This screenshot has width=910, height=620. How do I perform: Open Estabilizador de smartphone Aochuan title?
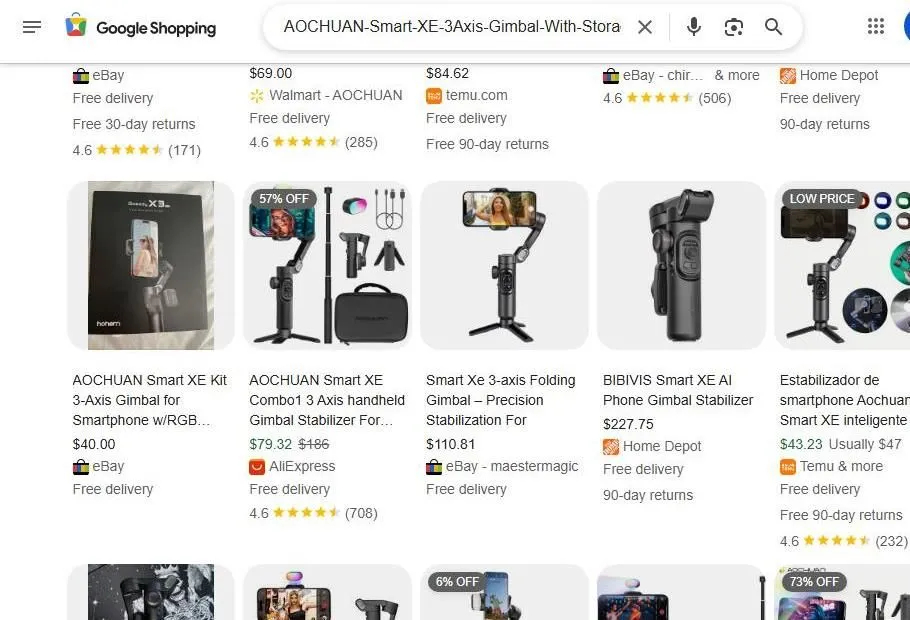(844, 400)
